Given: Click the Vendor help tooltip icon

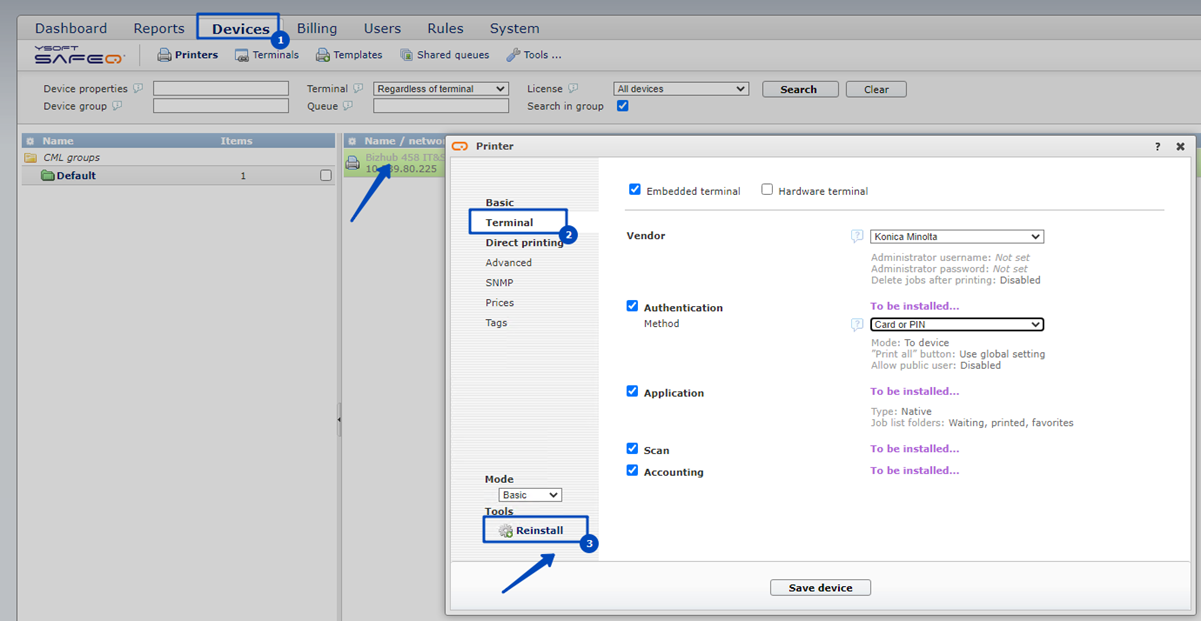Looking at the screenshot, I should 857,237.
